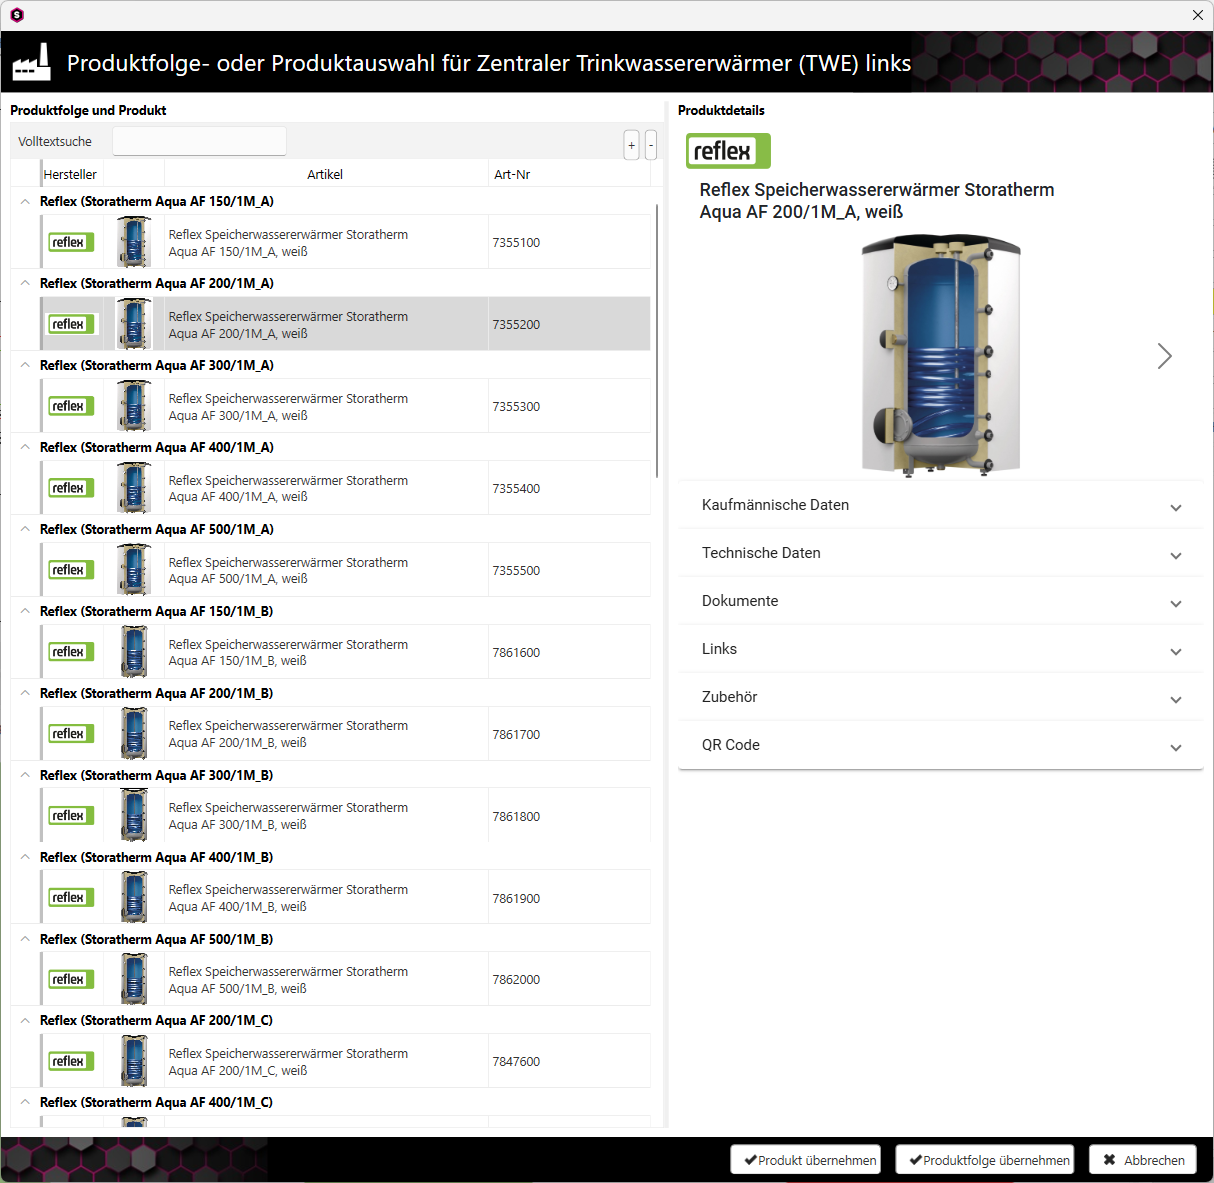The image size is (1214, 1183).
Task: Select article number 7355400
Action: coord(516,489)
